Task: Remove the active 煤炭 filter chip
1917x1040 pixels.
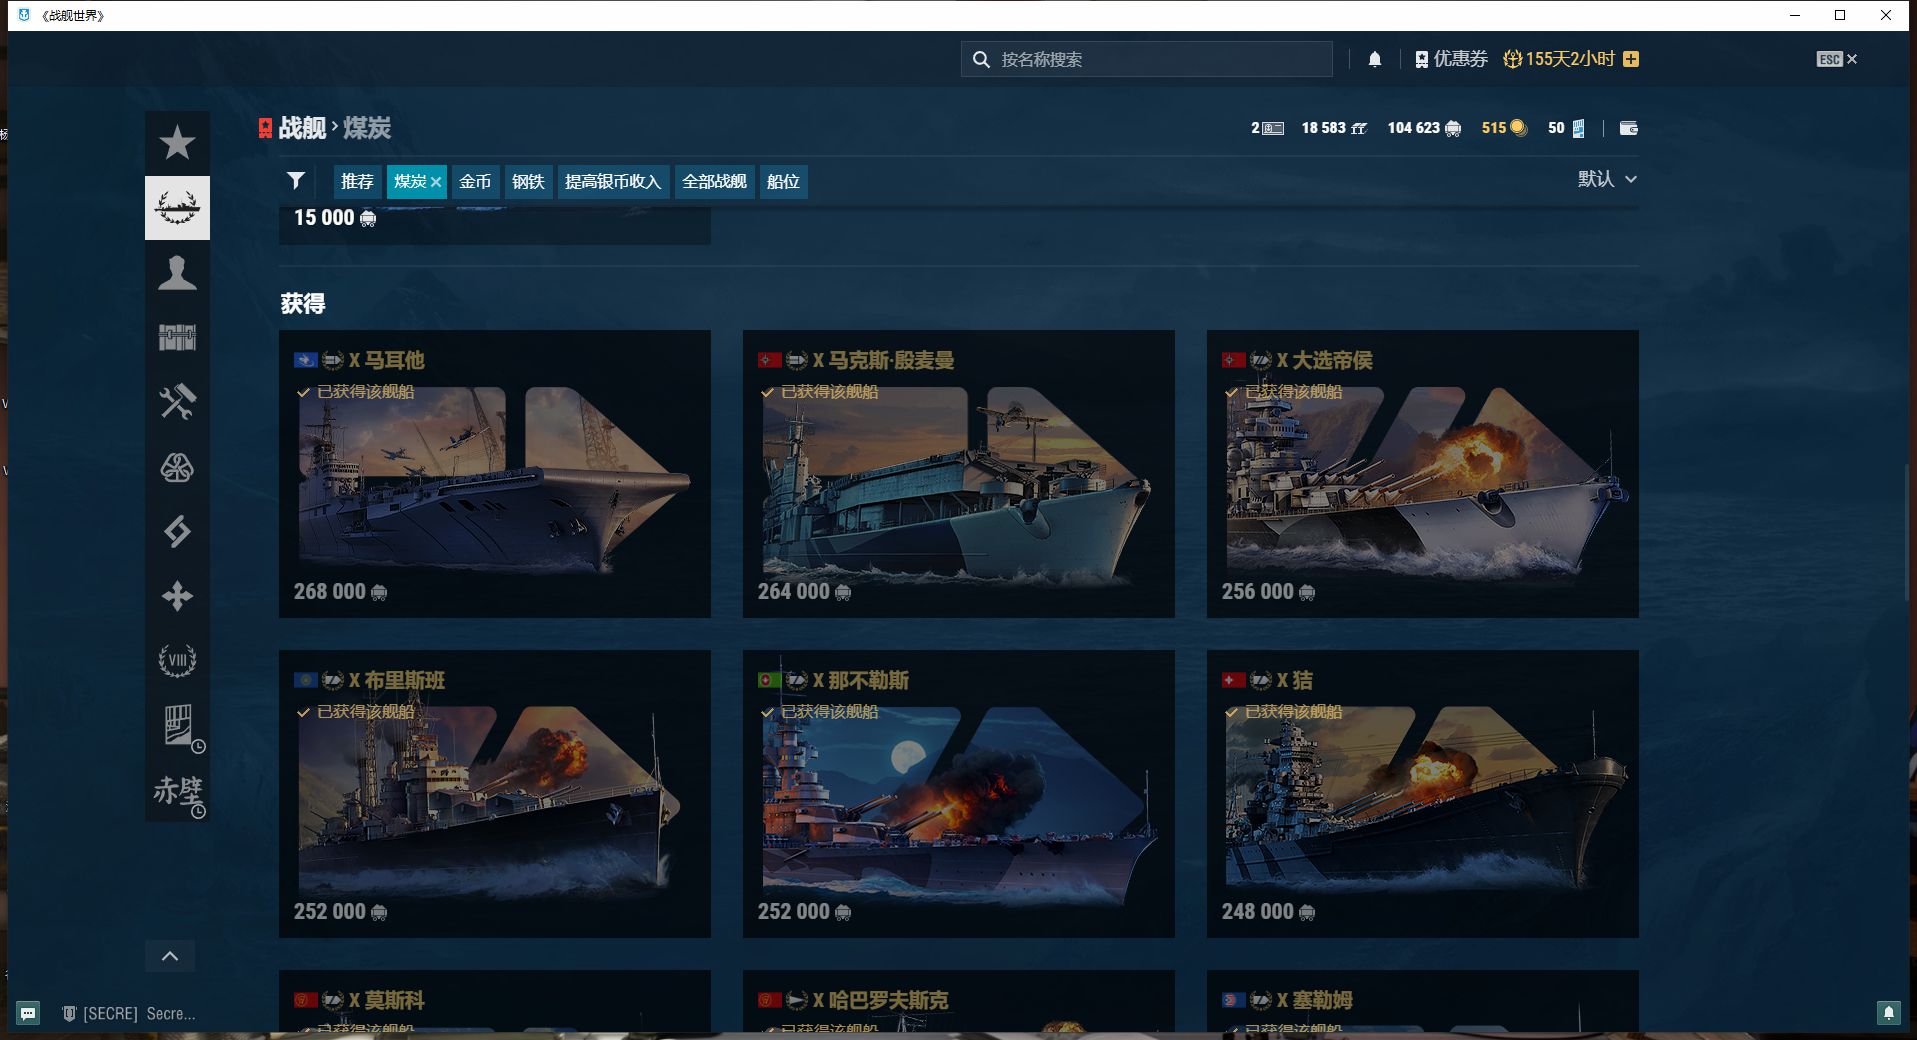Action: click(436, 182)
